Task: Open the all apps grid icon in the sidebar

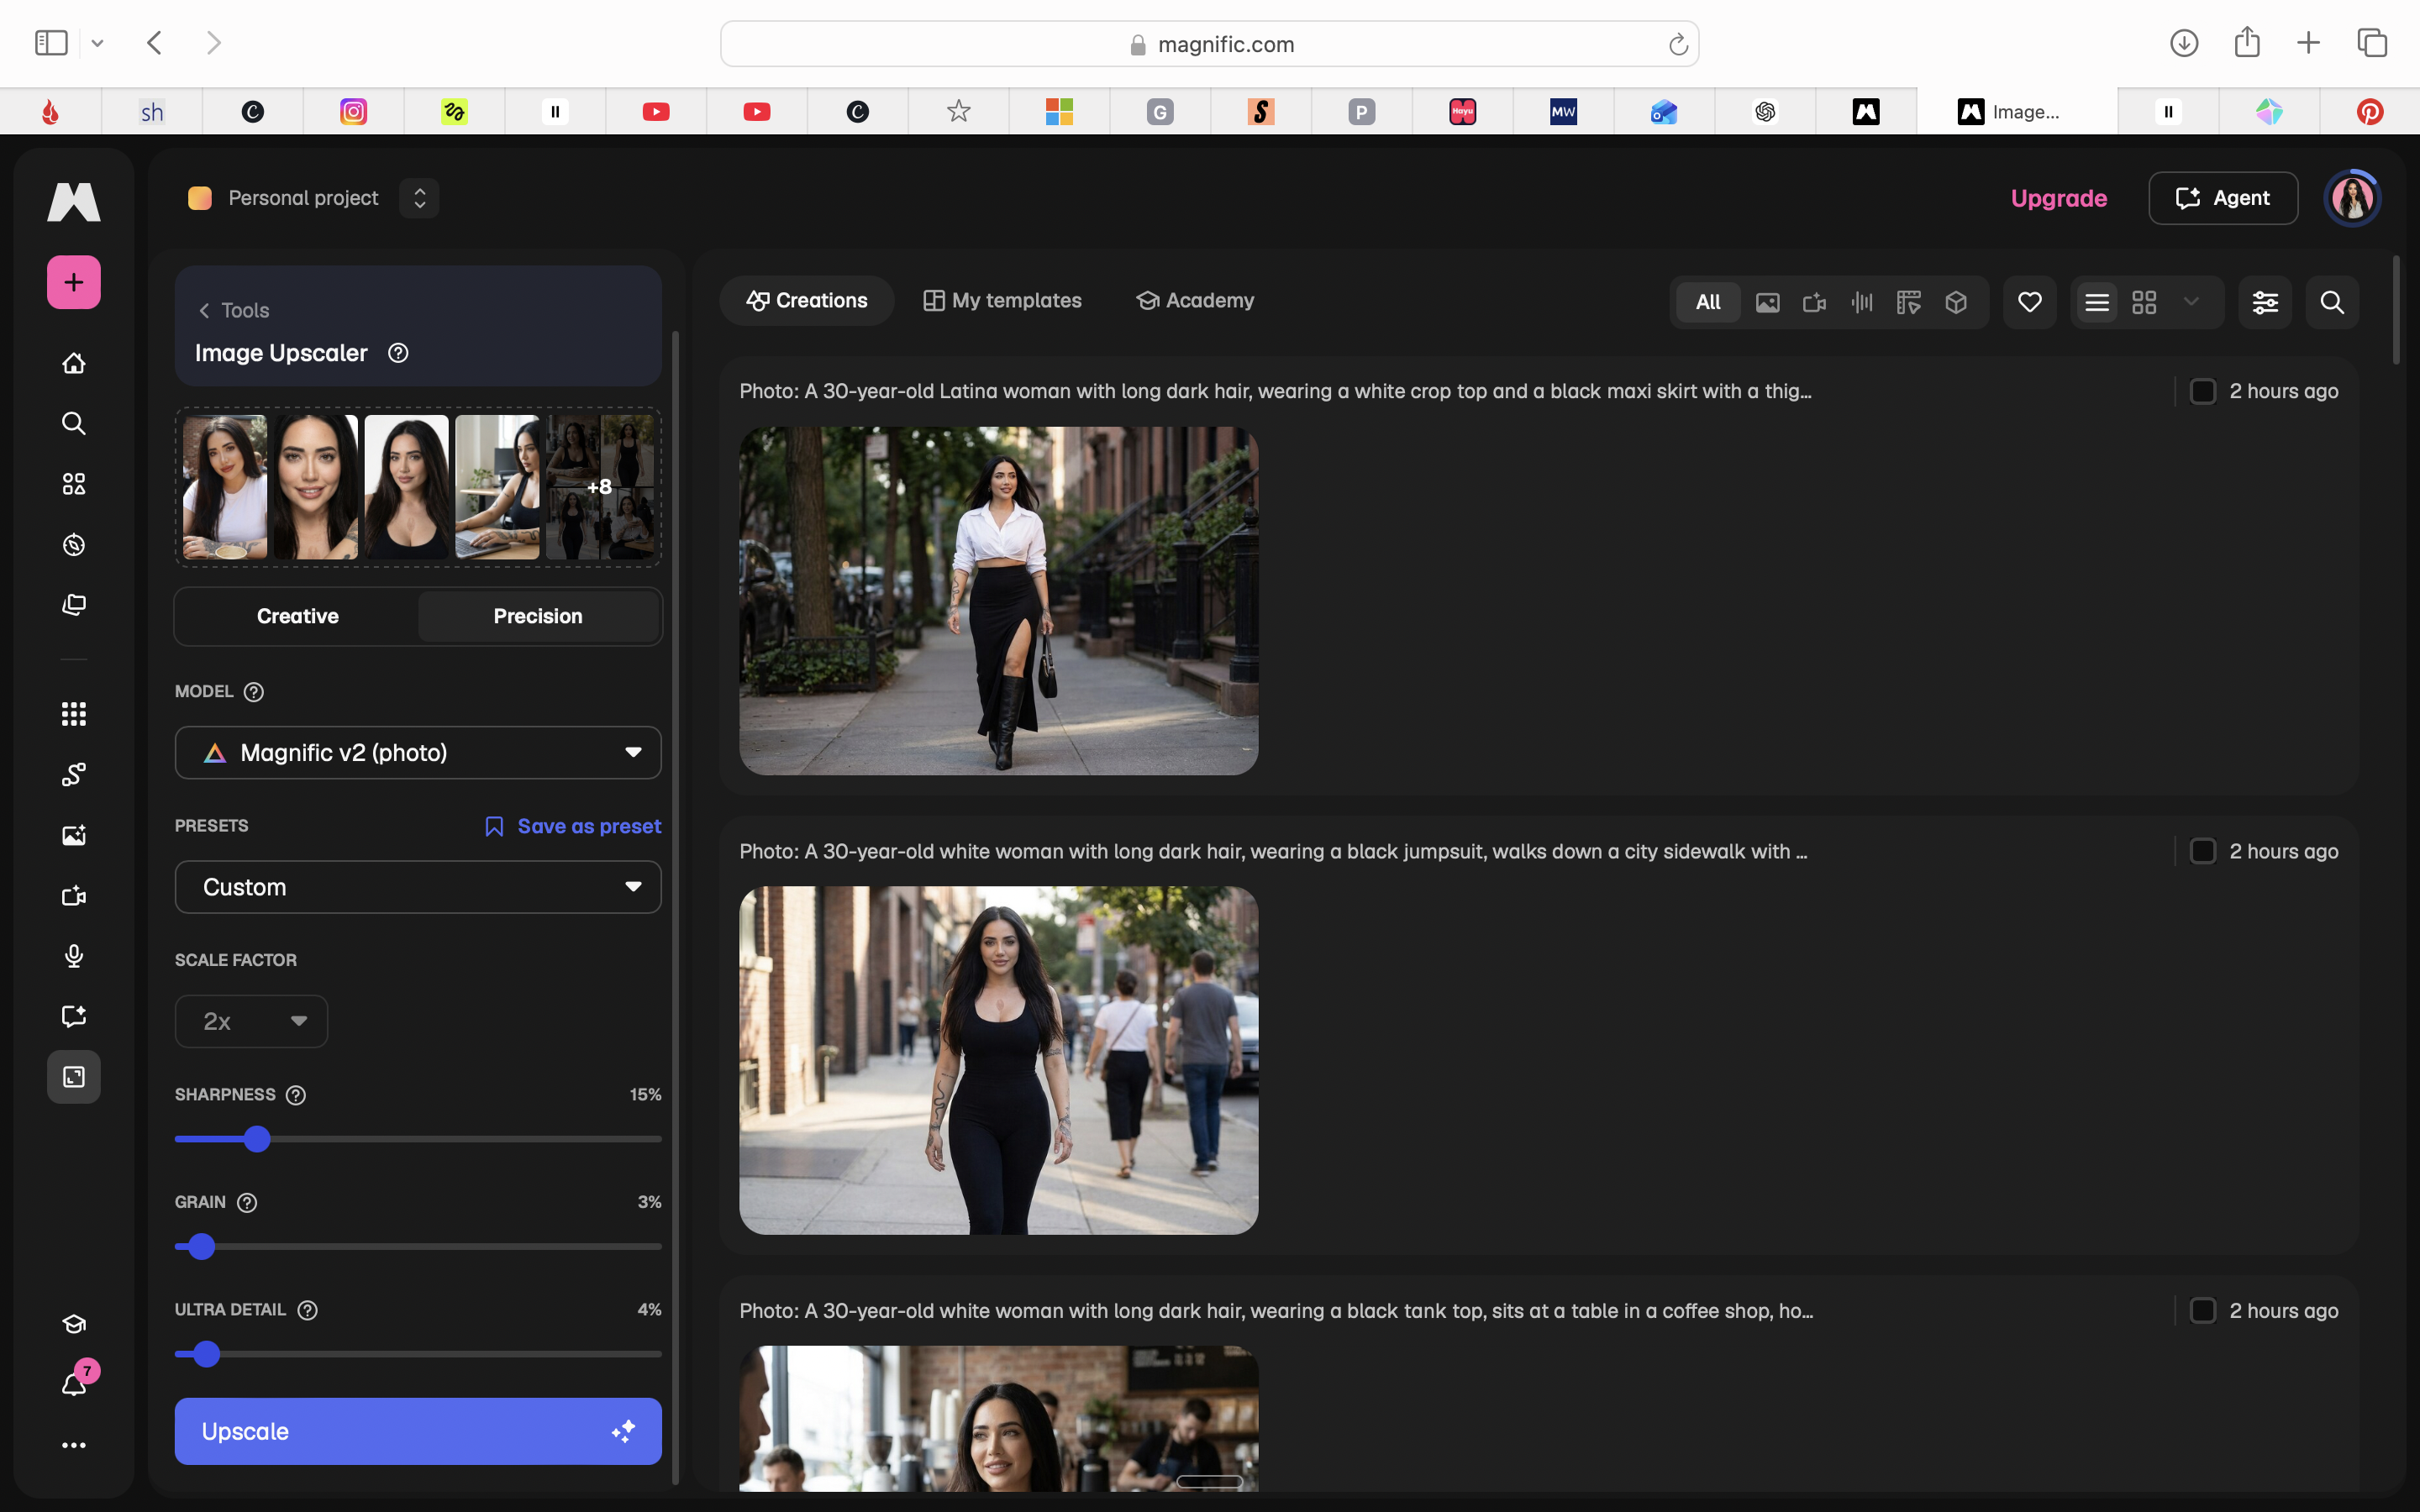Action: click(74, 714)
